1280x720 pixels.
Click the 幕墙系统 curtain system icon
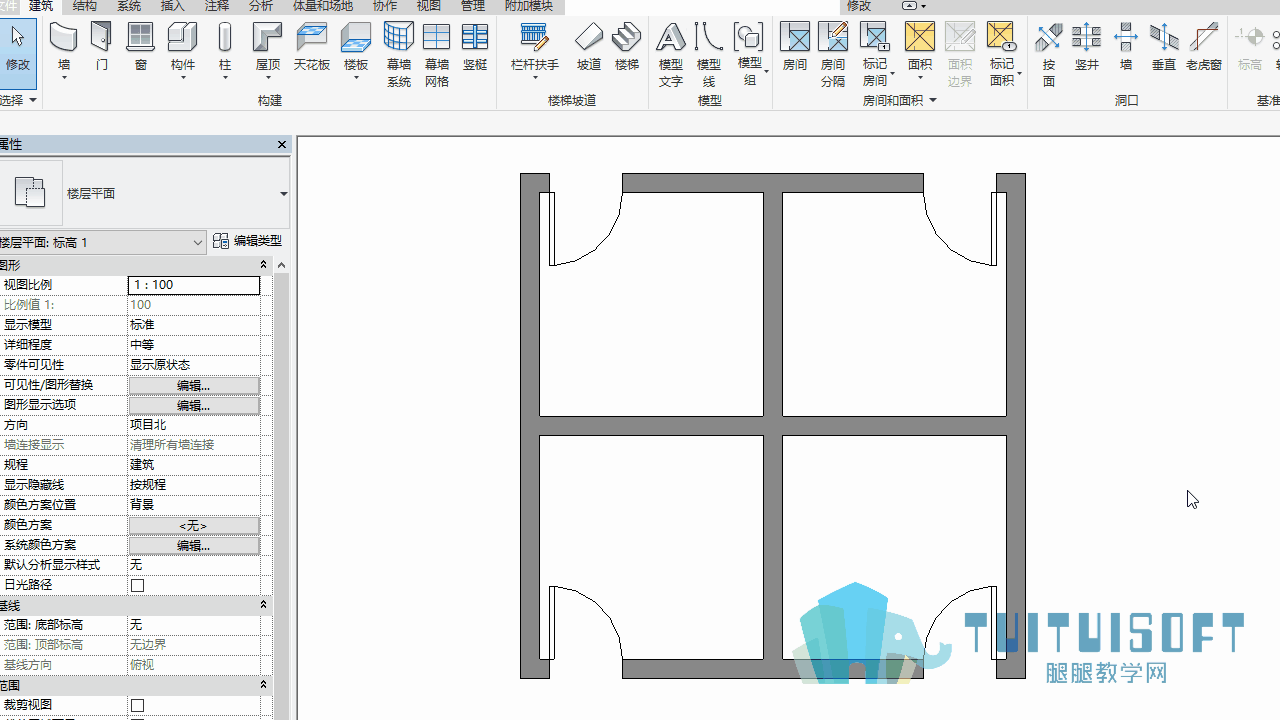pyautogui.click(x=399, y=38)
